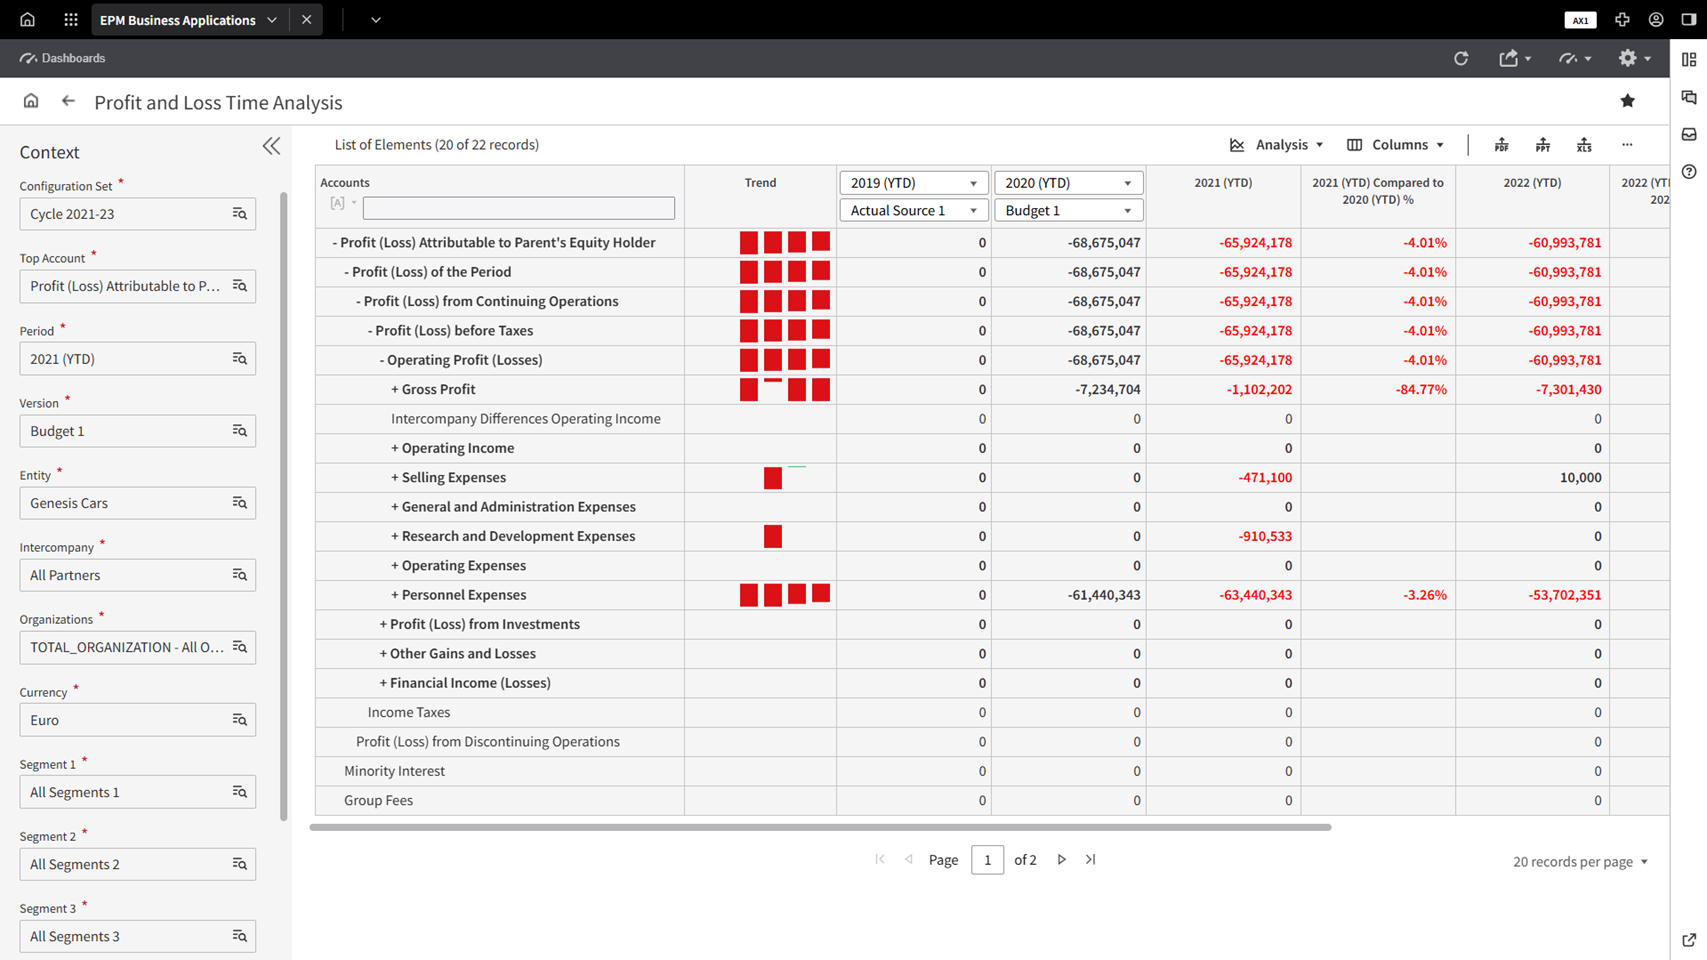The height and width of the screenshot is (960, 1707).
Task: Expand the Personnel Expenses row
Action: point(395,595)
